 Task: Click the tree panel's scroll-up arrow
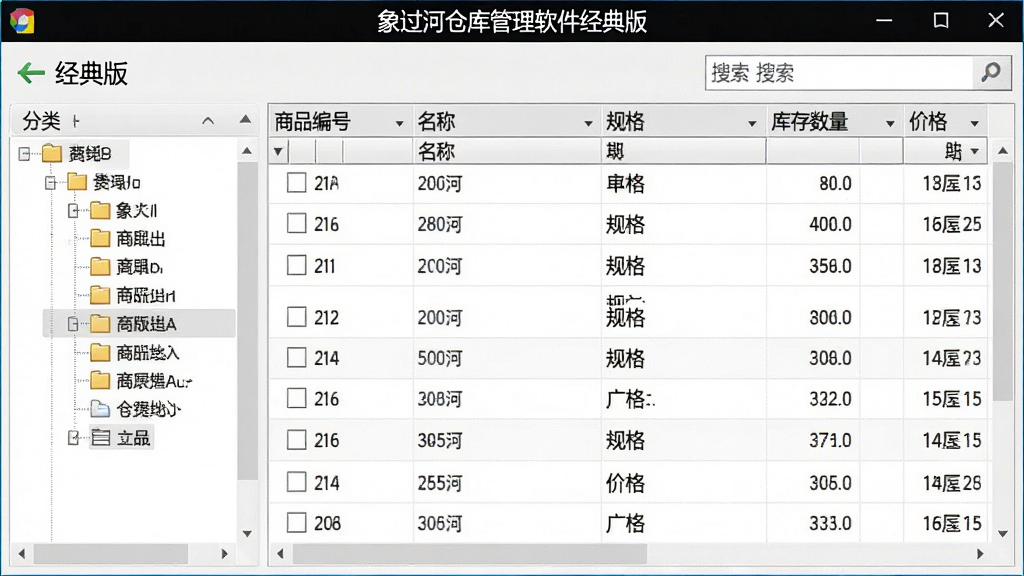(x=247, y=151)
